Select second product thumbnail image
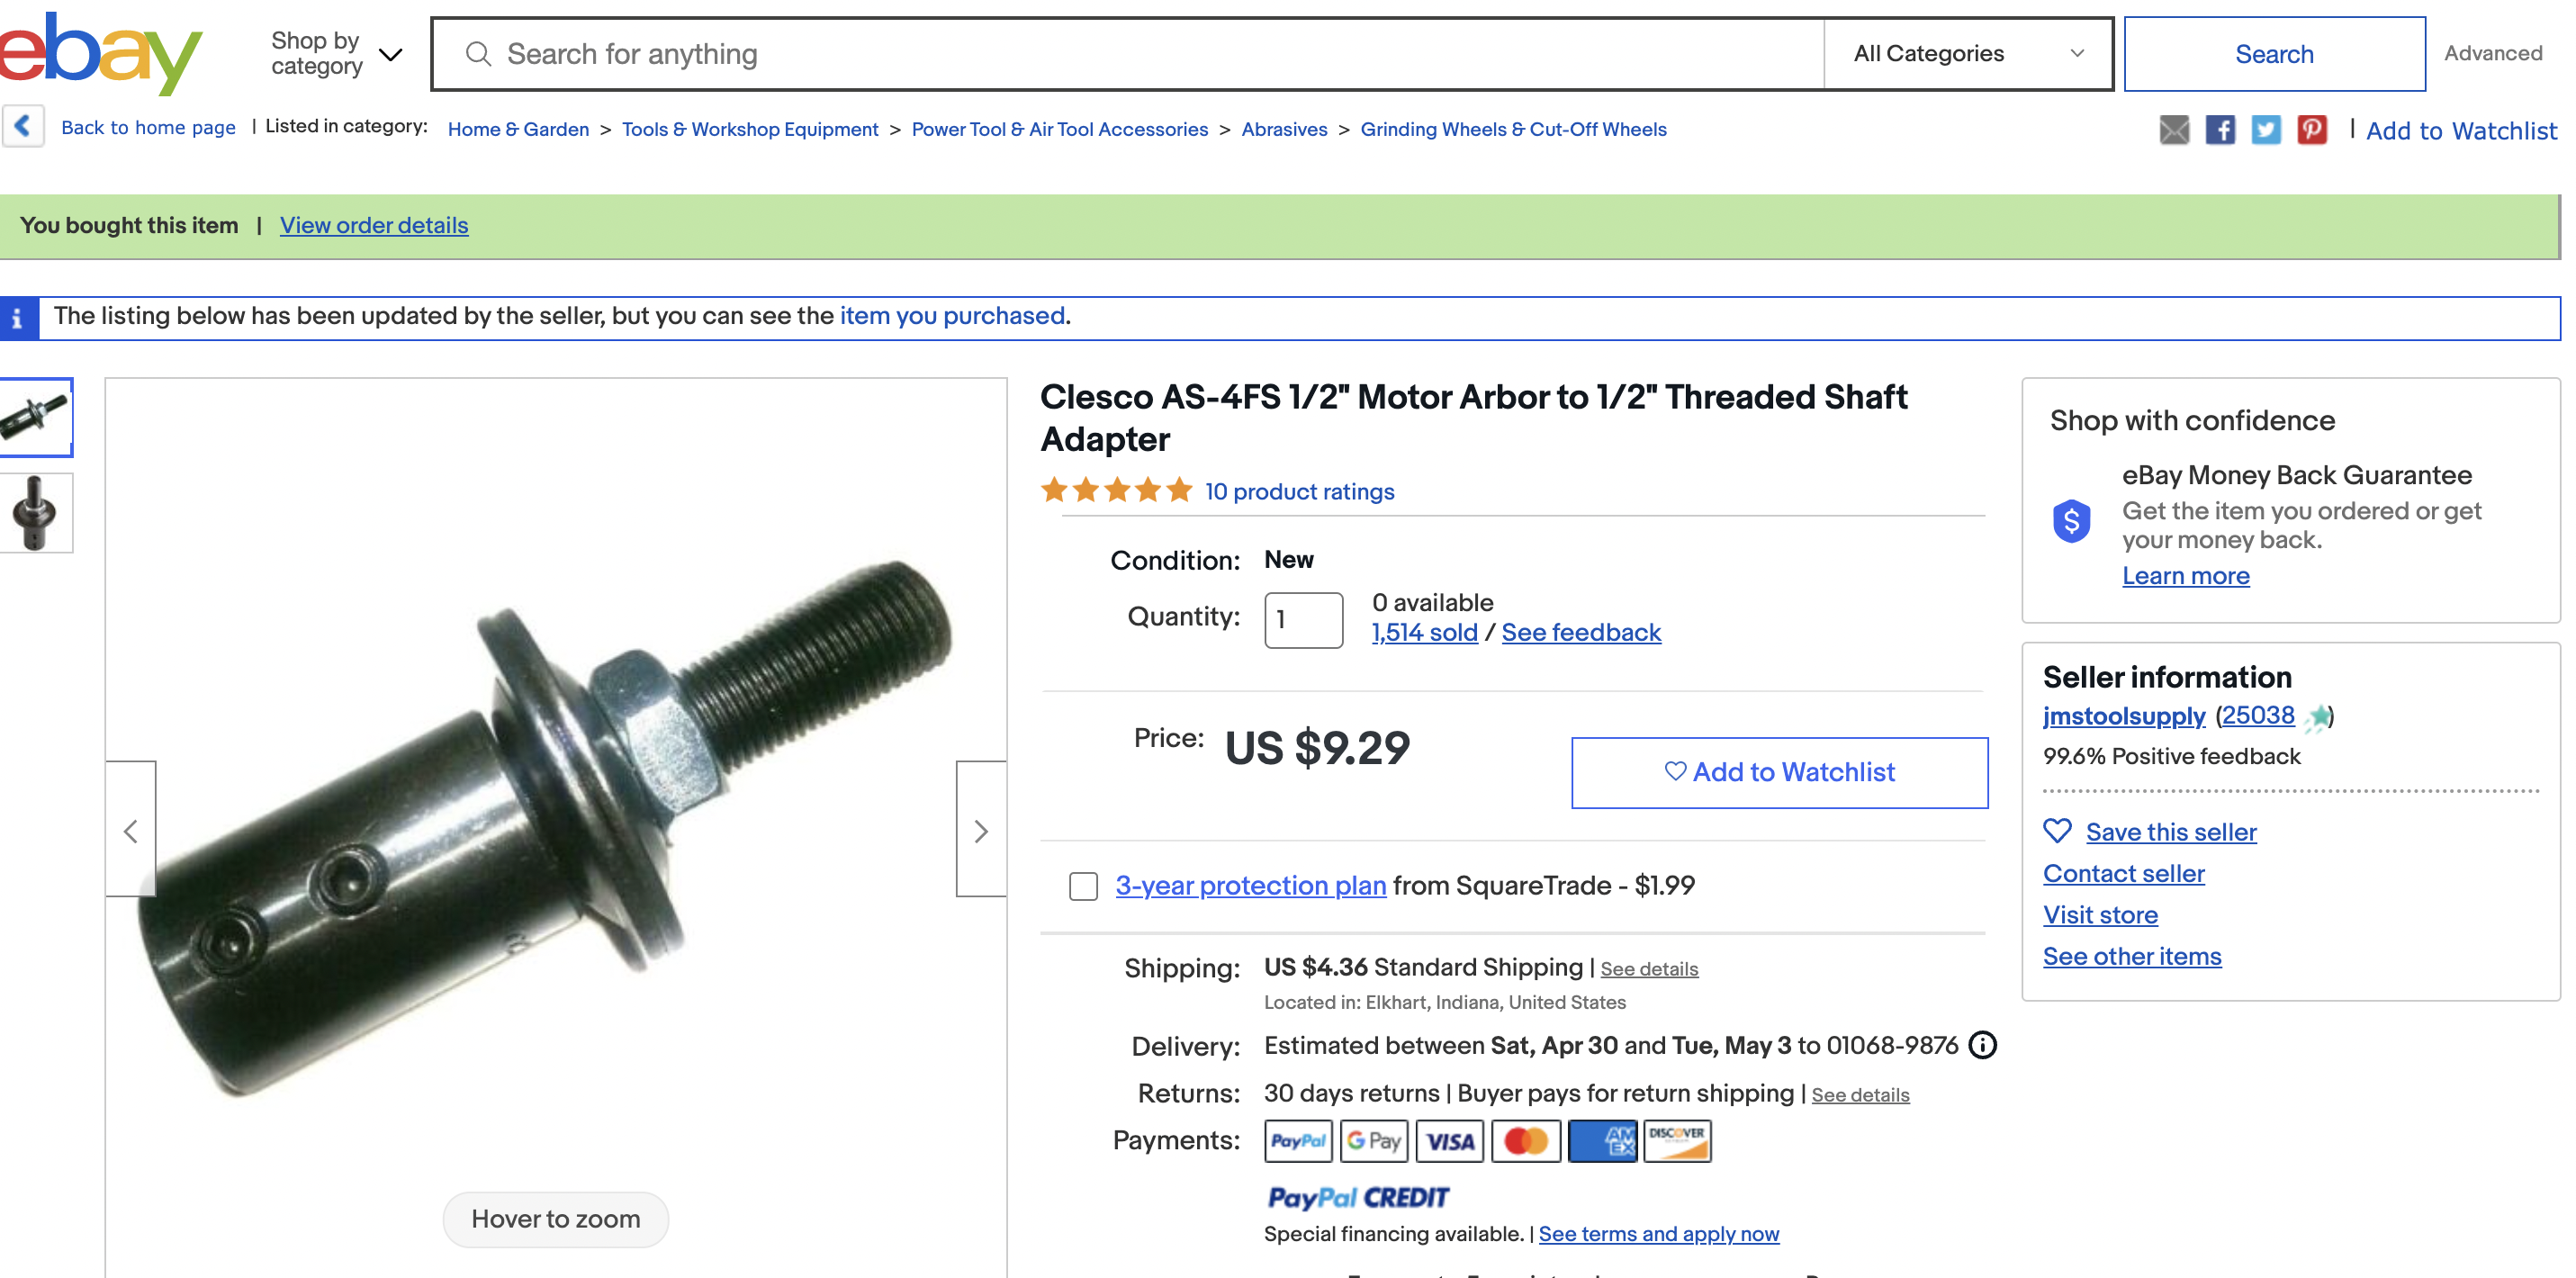The height and width of the screenshot is (1278, 2576). pyautogui.click(x=36, y=513)
